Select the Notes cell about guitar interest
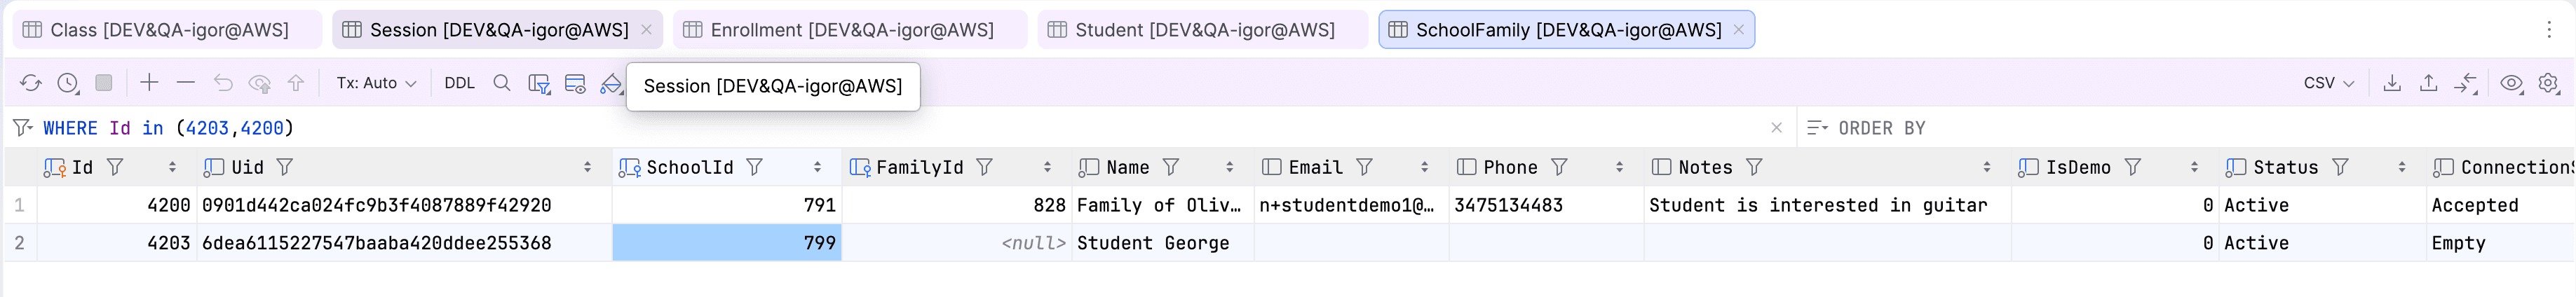Image resolution: width=2576 pixels, height=297 pixels. coord(1817,205)
